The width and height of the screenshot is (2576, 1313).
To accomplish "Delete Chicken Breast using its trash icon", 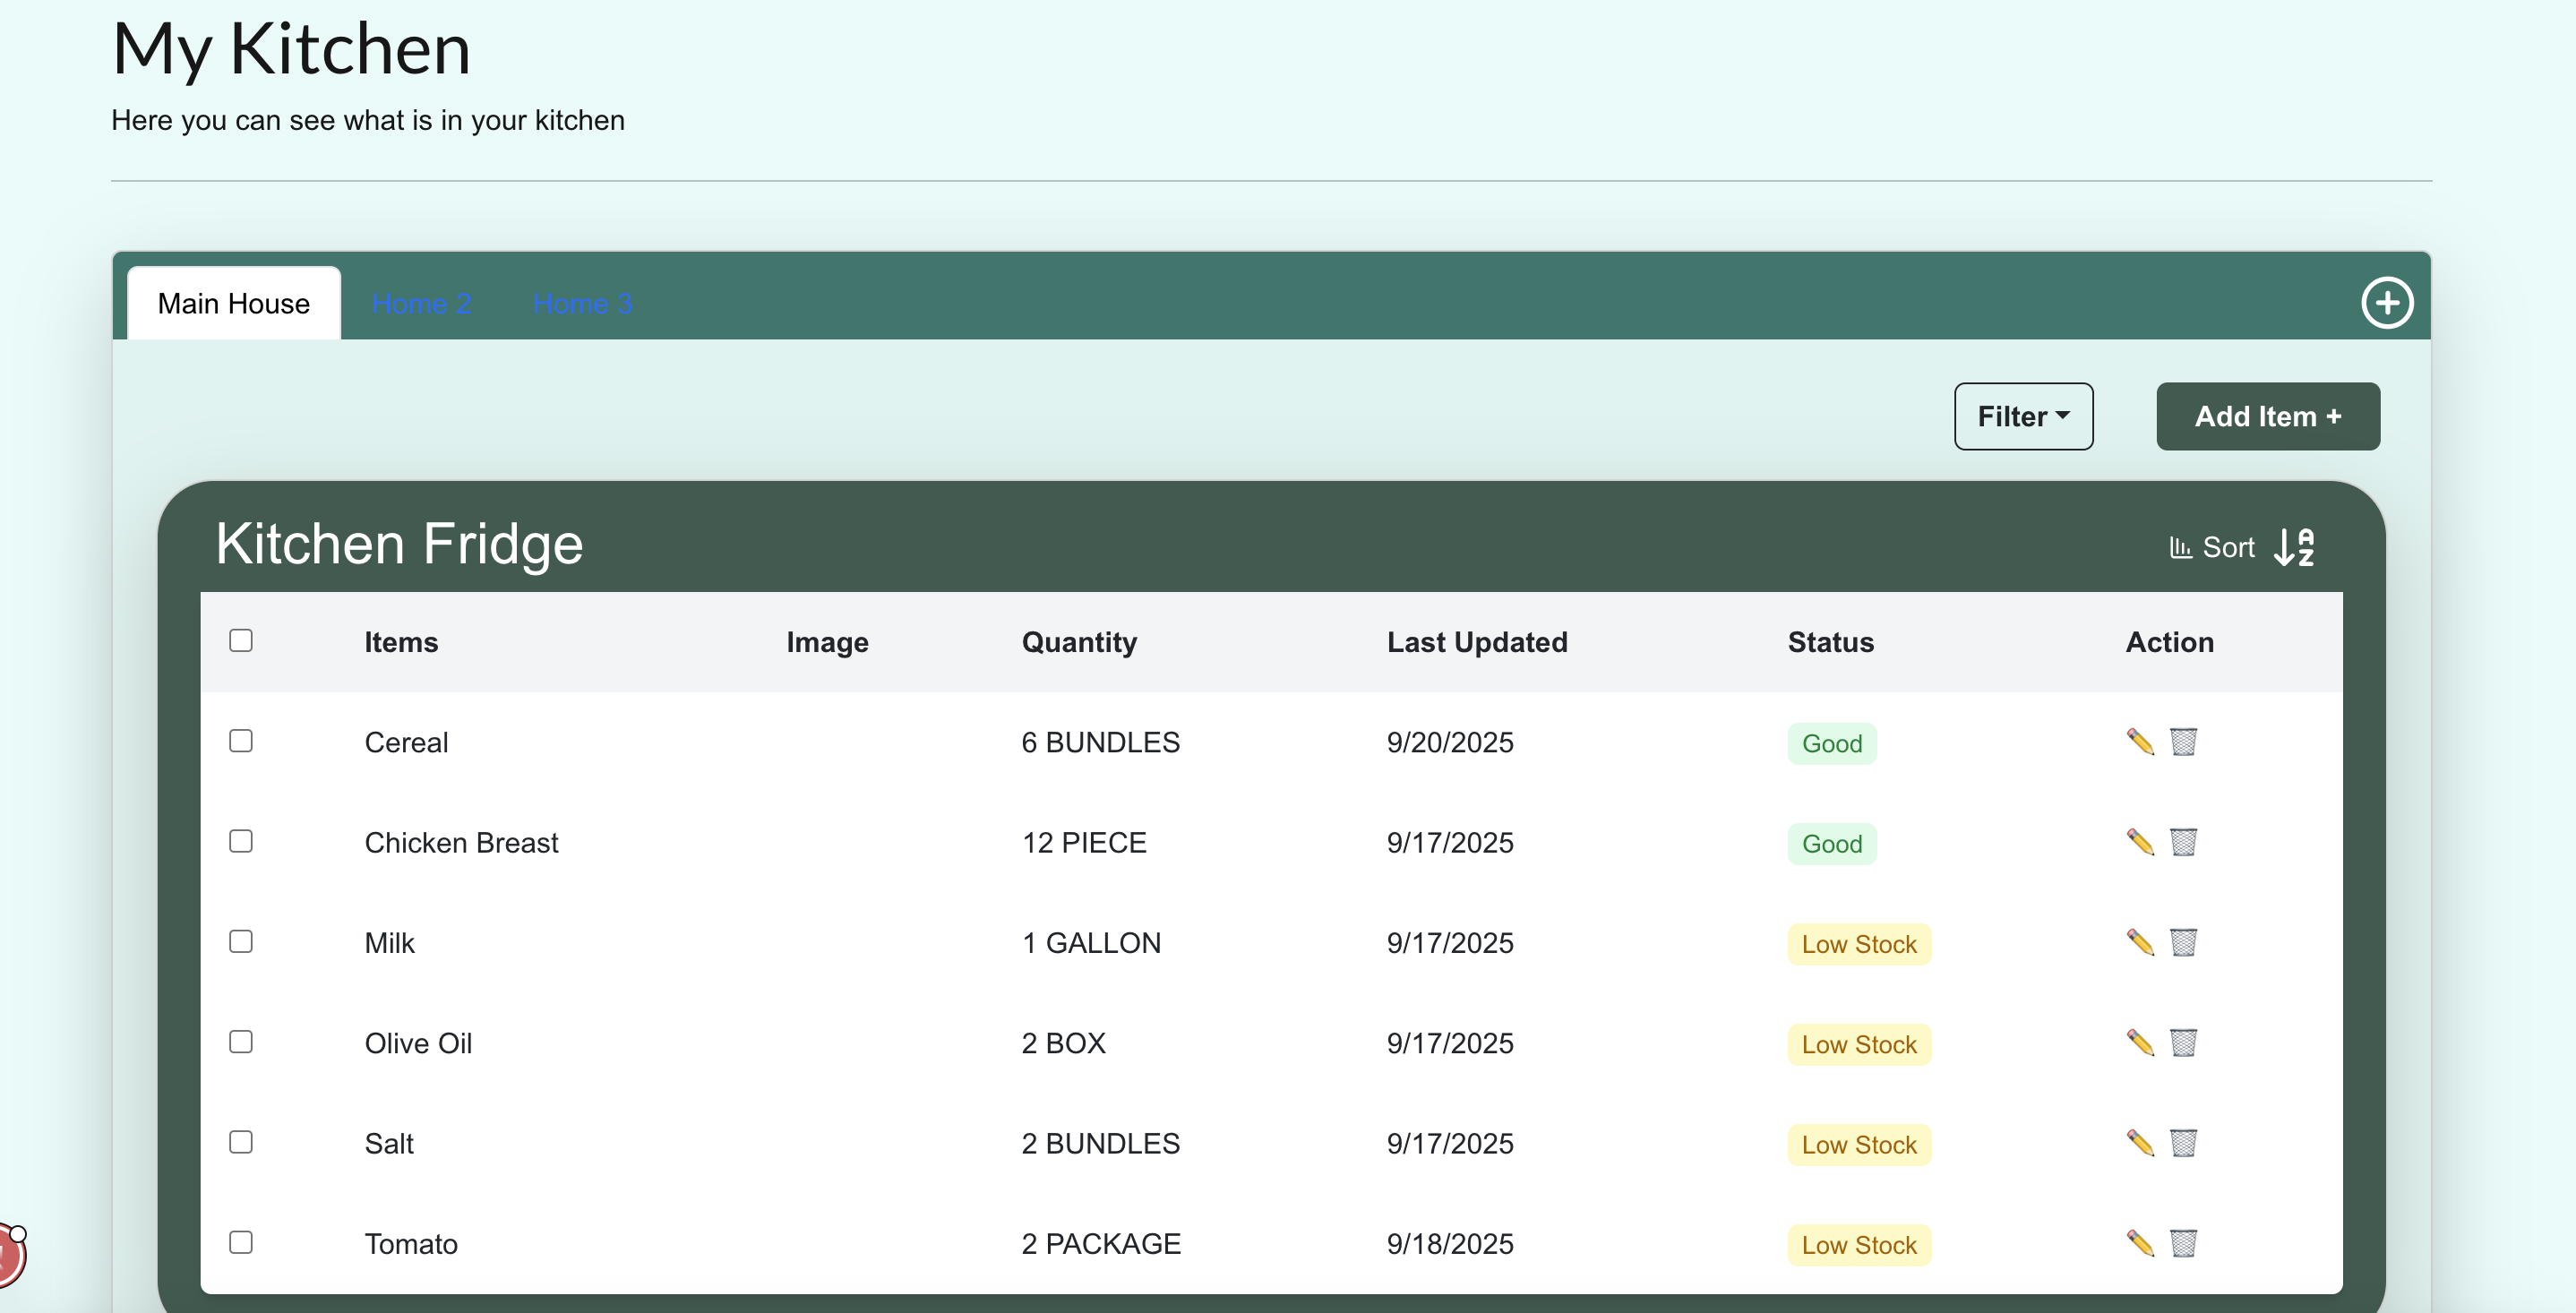I will click(x=2183, y=842).
